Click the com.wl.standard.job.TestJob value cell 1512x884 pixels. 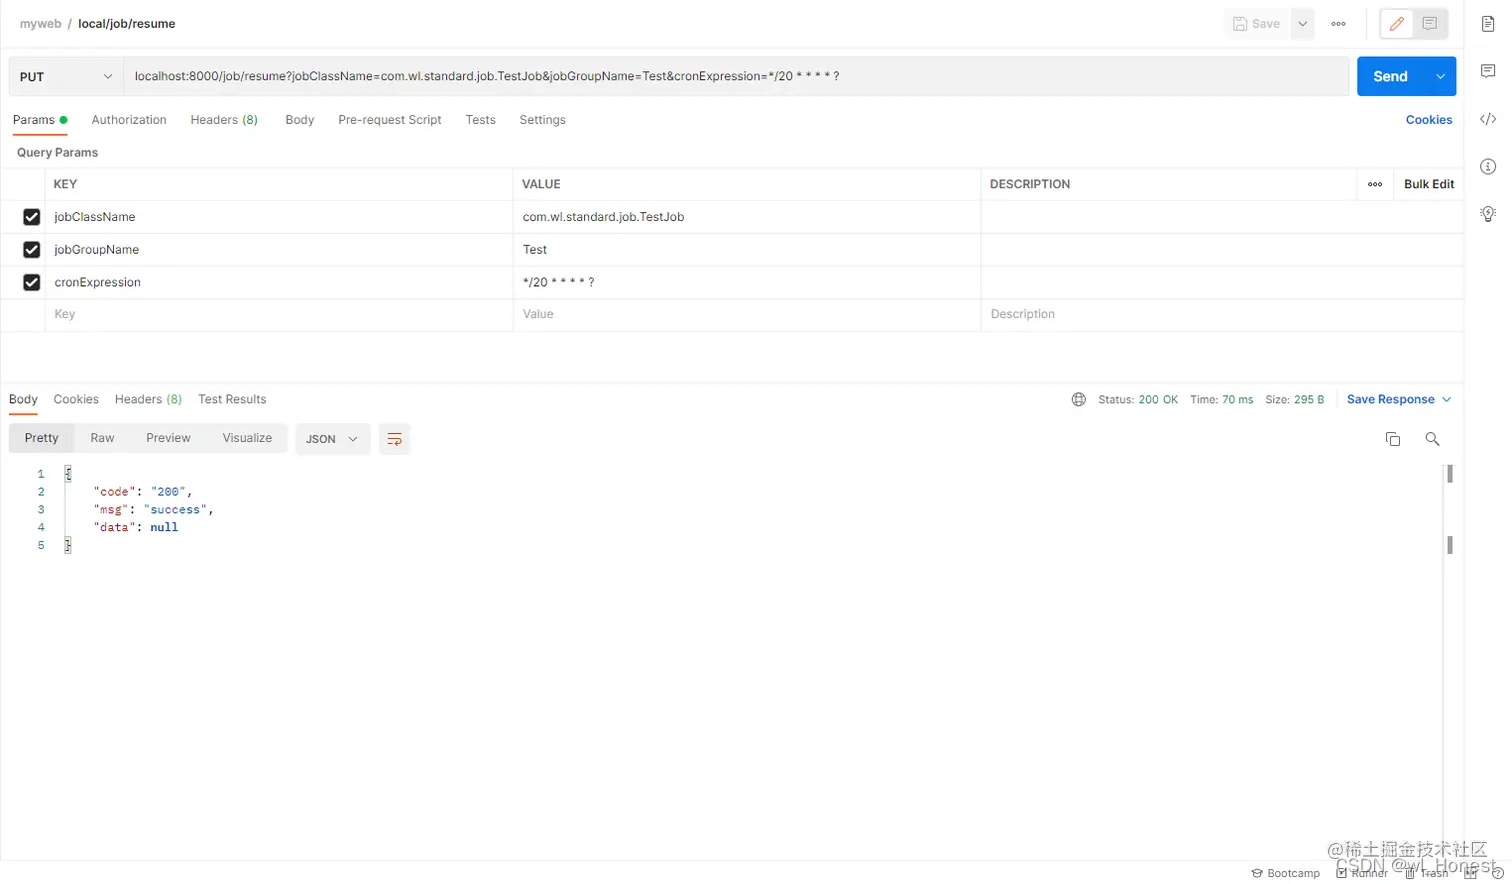pyautogui.click(x=747, y=217)
